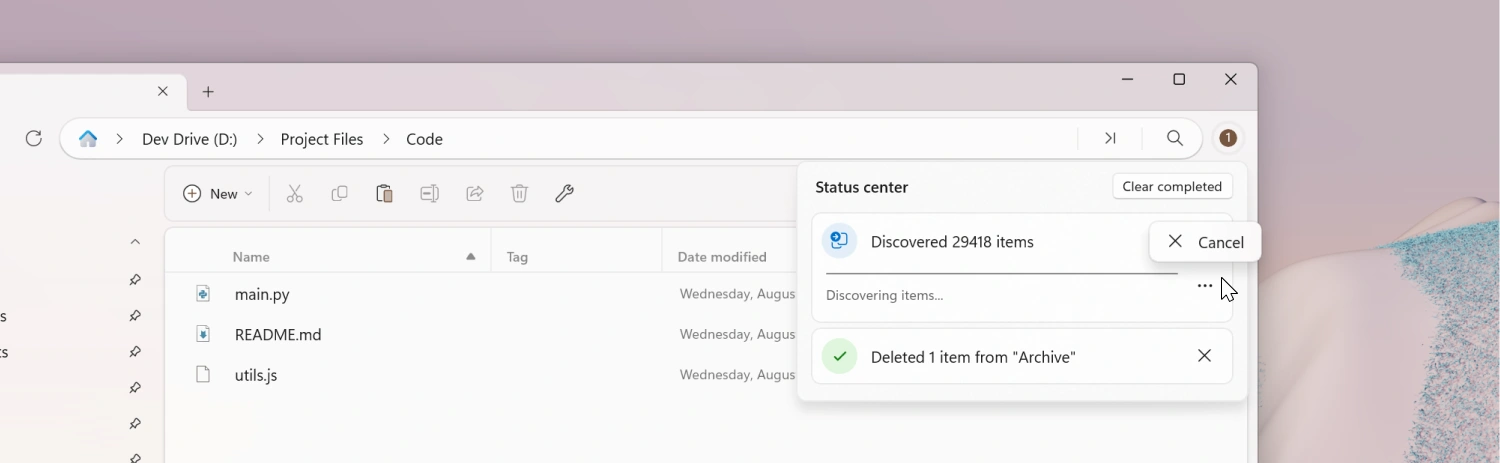Click the Discovering items progress bar

[1001, 273]
